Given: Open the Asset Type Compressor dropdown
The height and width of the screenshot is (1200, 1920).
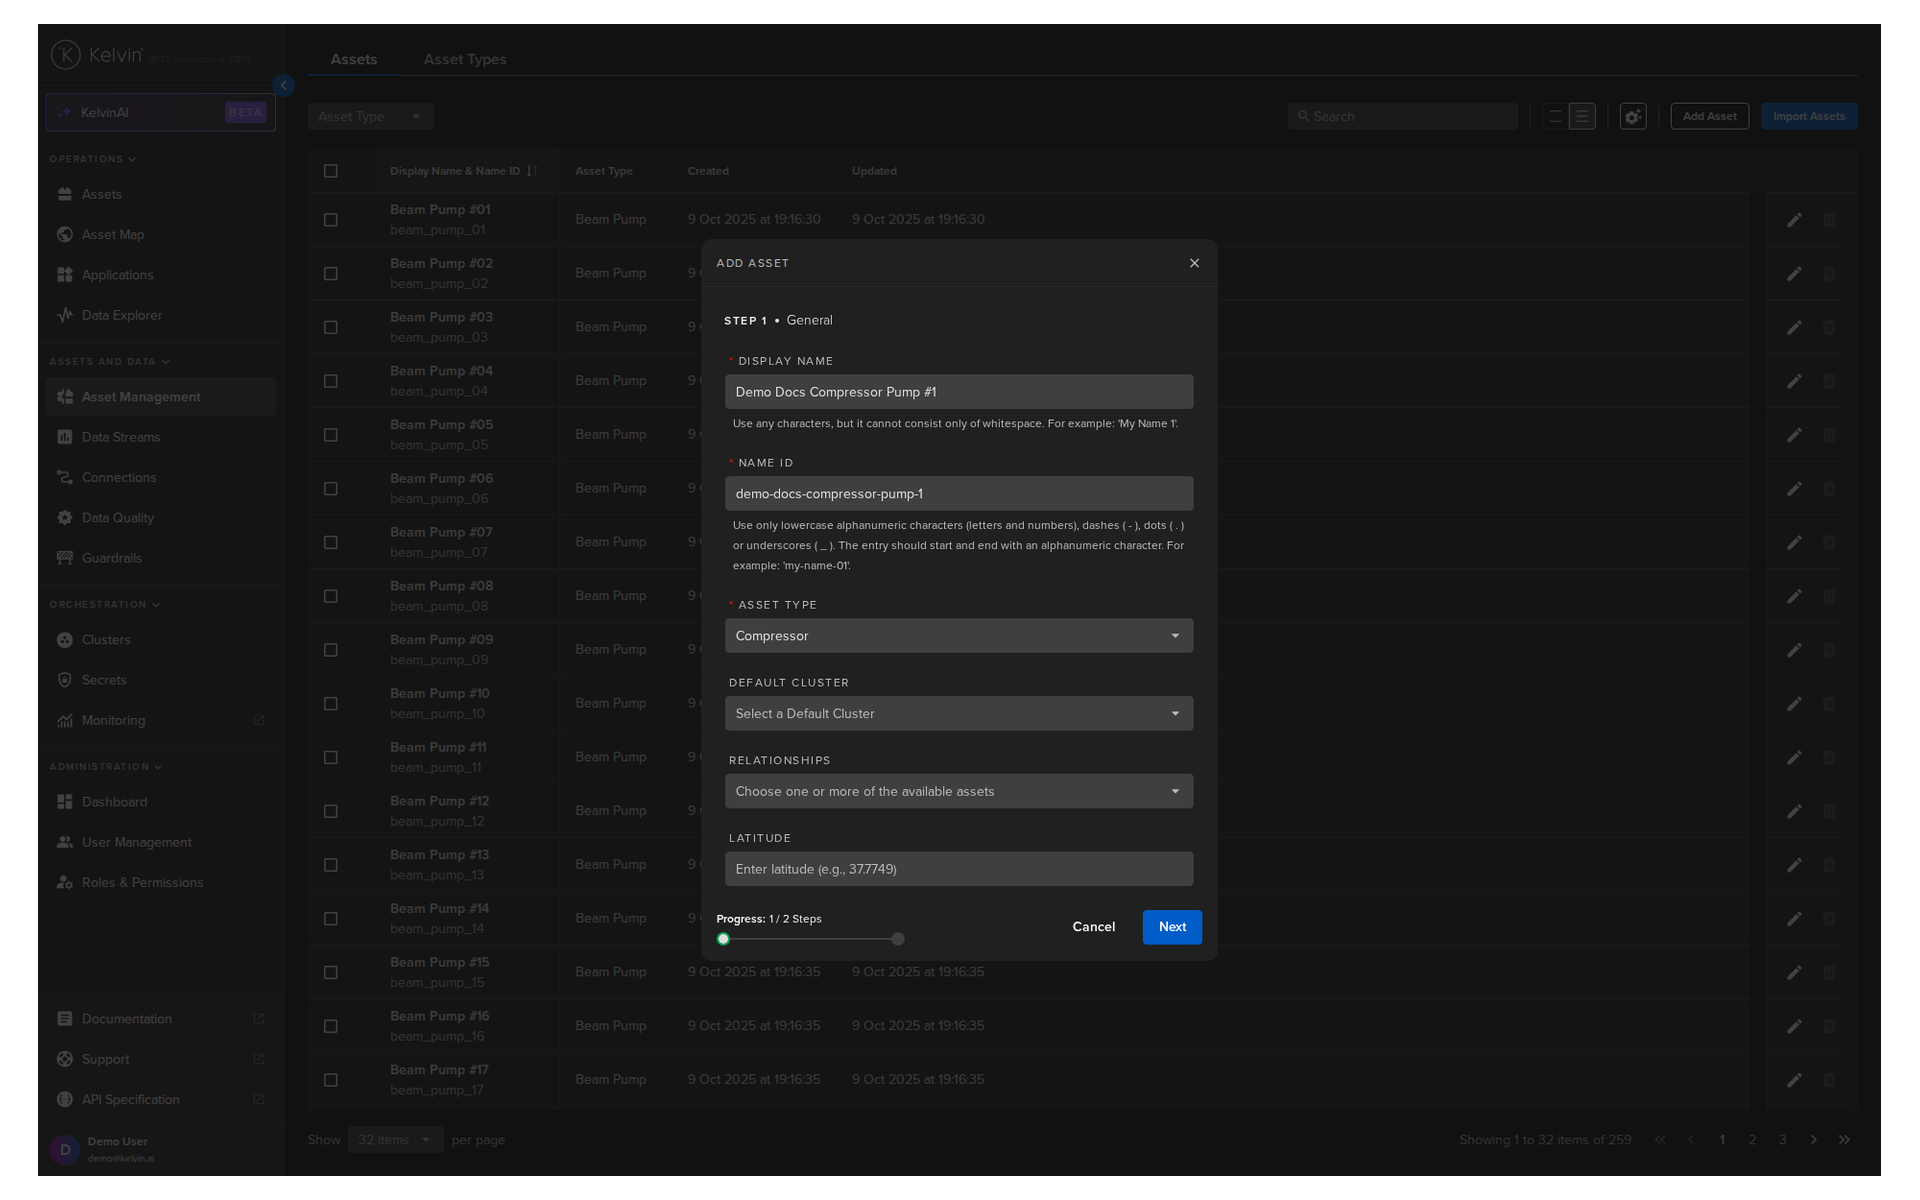Looking at the screenshot, I should (958, 636).
